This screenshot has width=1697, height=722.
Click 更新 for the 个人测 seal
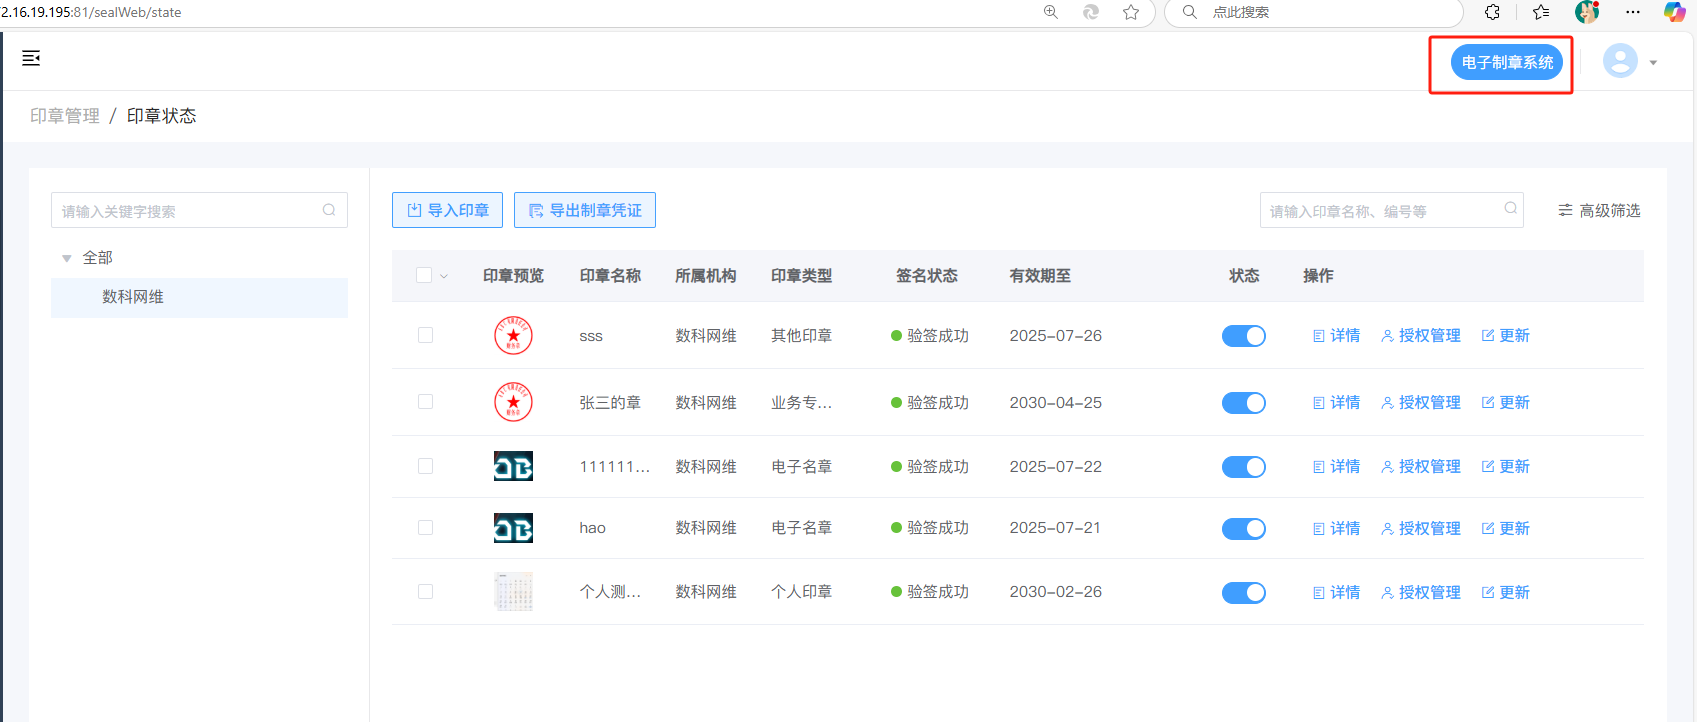[x=1506, y=593]
